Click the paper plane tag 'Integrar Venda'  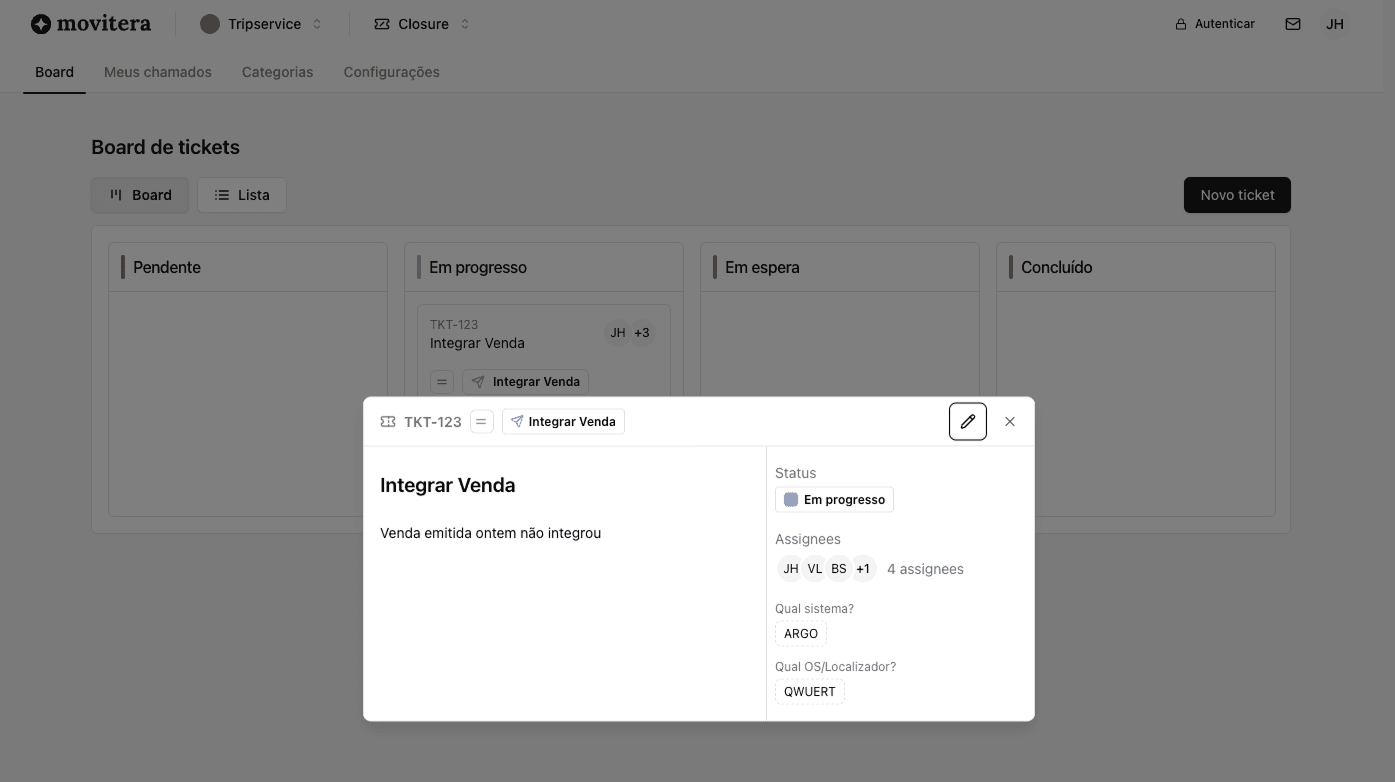pyautogui.click(x=563, y=421)
